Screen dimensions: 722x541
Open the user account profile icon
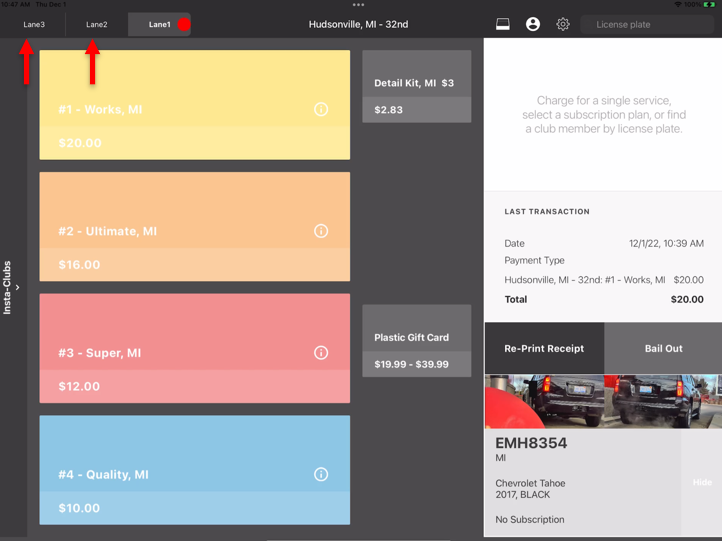(533, 24)
